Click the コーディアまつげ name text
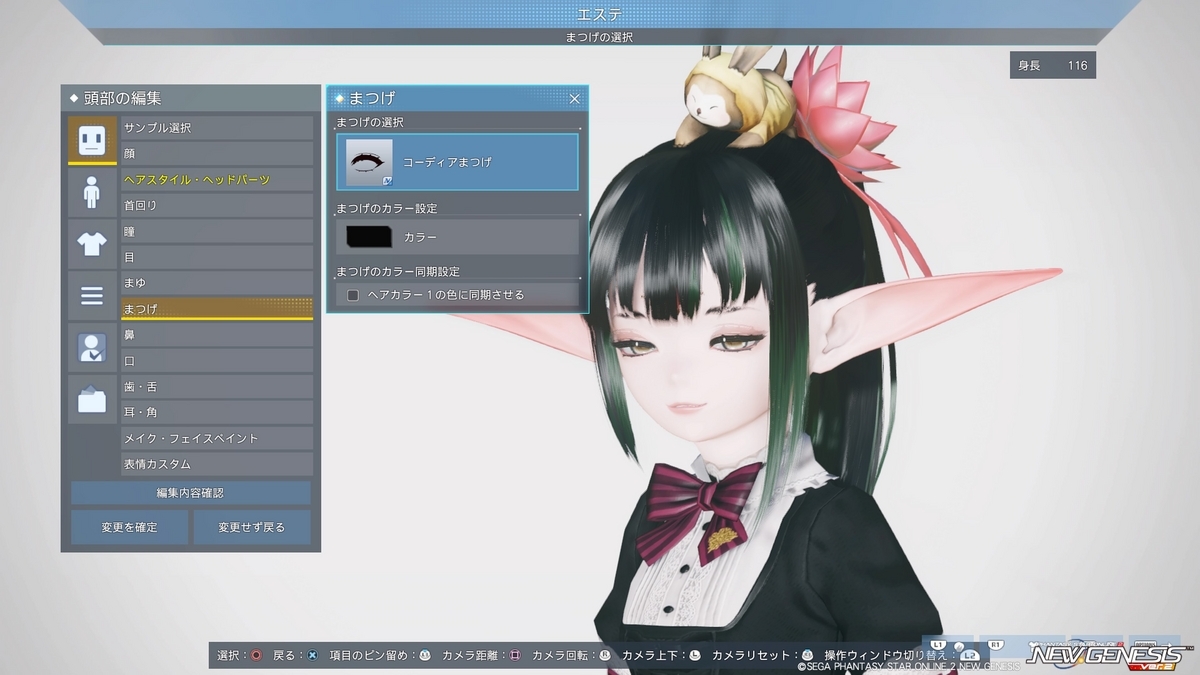This screenshot has width=1200, height=675. (447, 162)
